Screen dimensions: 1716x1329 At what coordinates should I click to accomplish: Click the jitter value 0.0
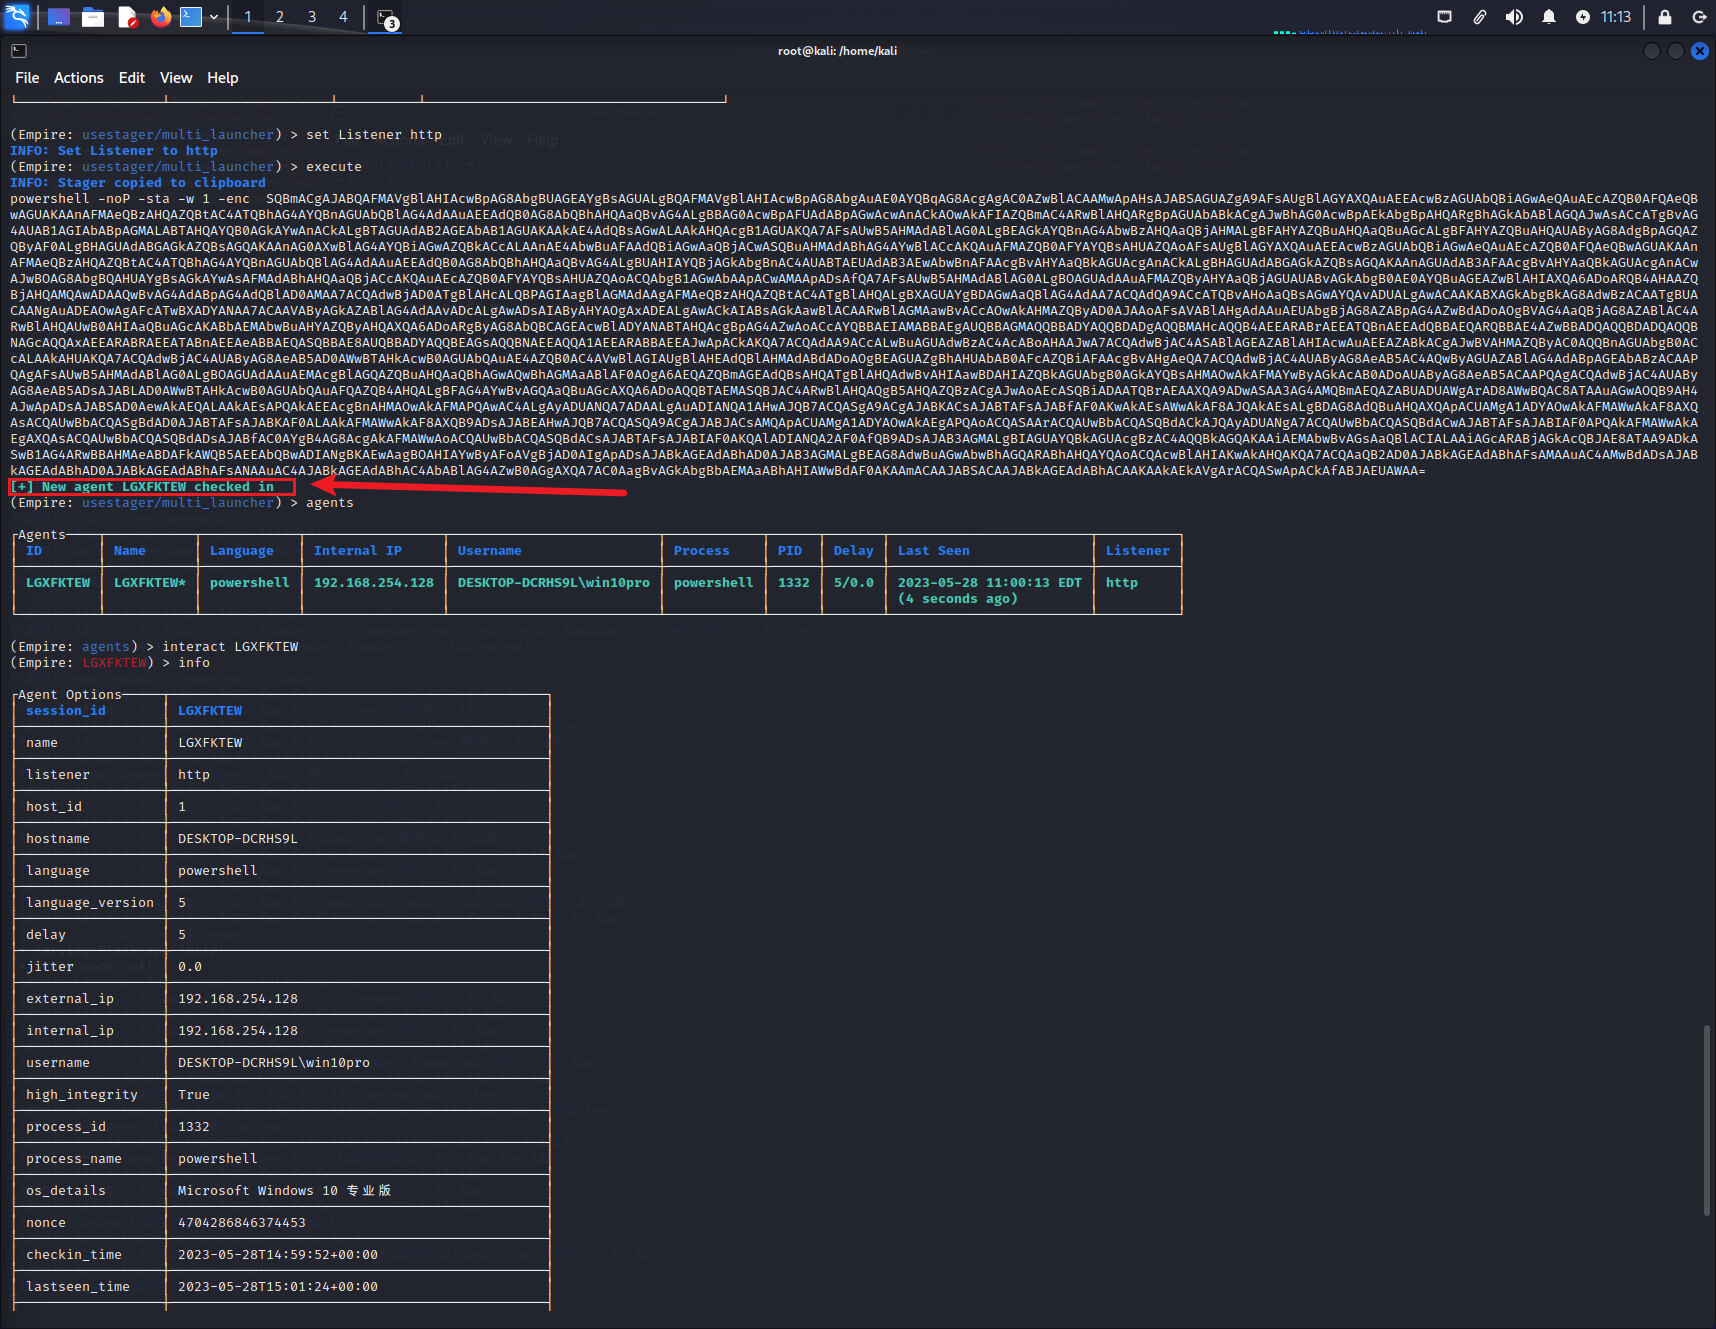(x=190, y=967)
